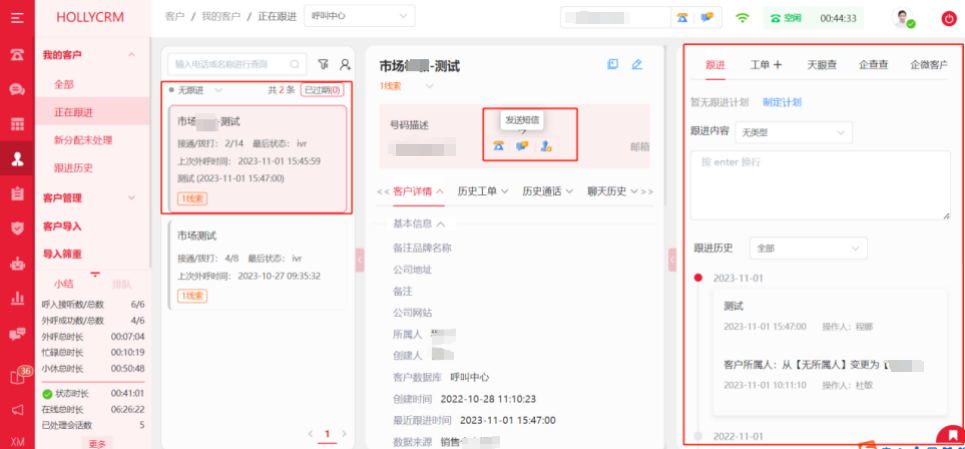965x449 pixels.
Task: Open the grid table module in the left sidebar
Action: [17, 125]
